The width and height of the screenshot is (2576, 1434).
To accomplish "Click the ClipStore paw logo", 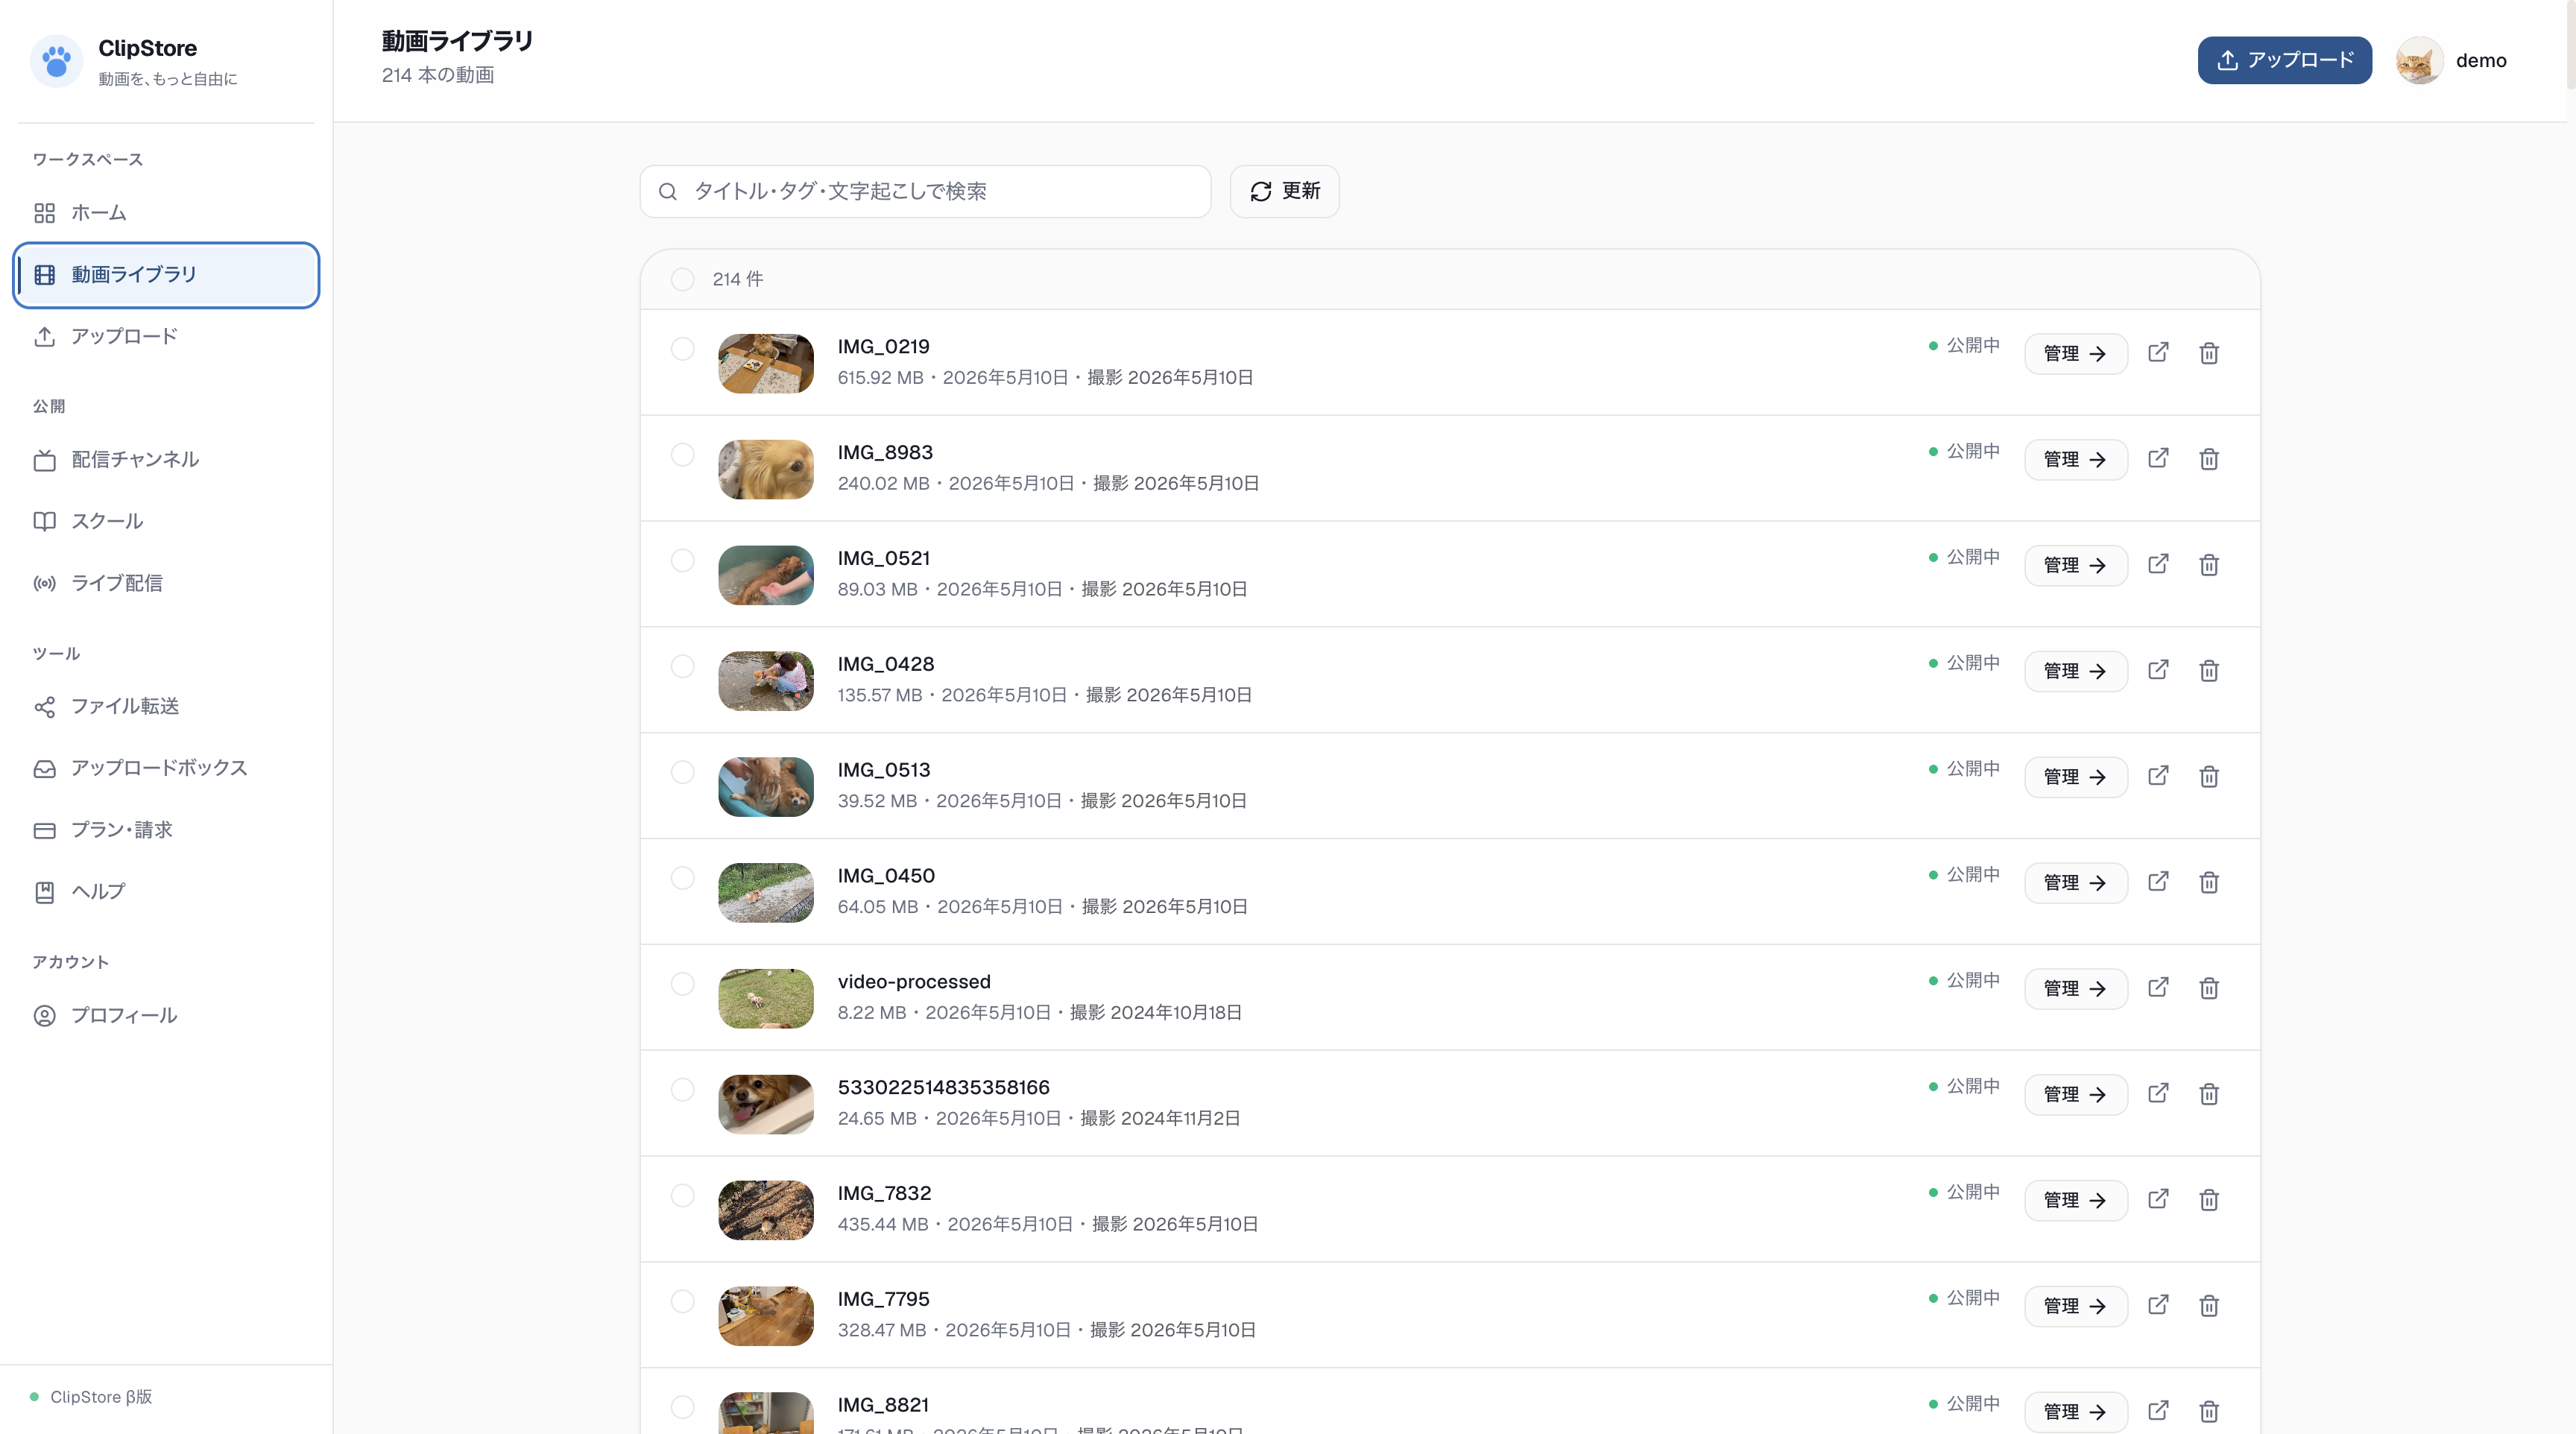I will point(57,61).
